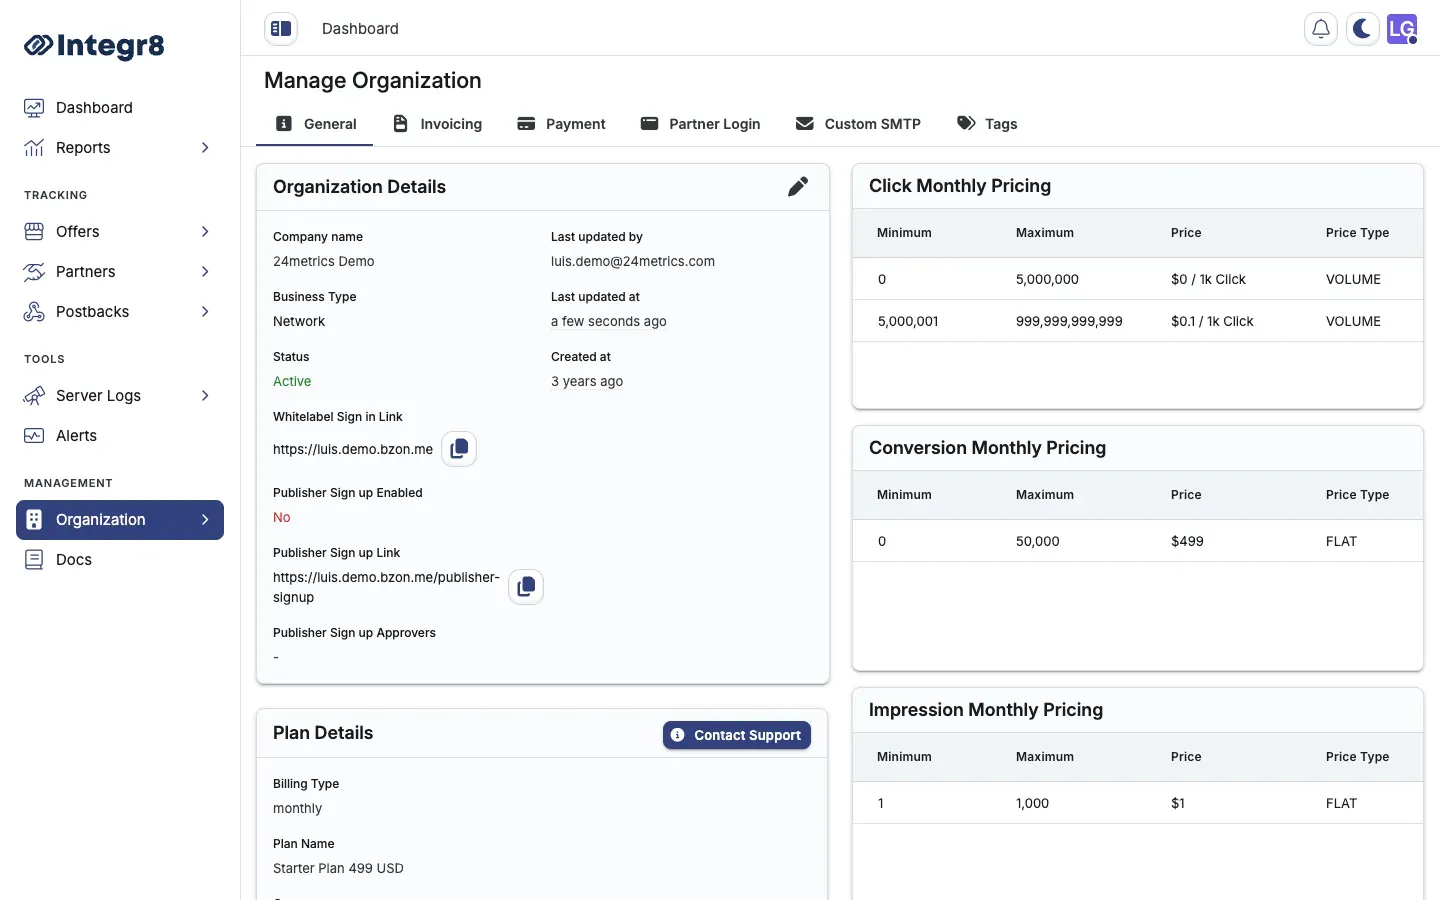Click the whitelabel URL https://luis.demo.bzon.me
This screenshot has height=900, width=1440.
pos(353,450)
